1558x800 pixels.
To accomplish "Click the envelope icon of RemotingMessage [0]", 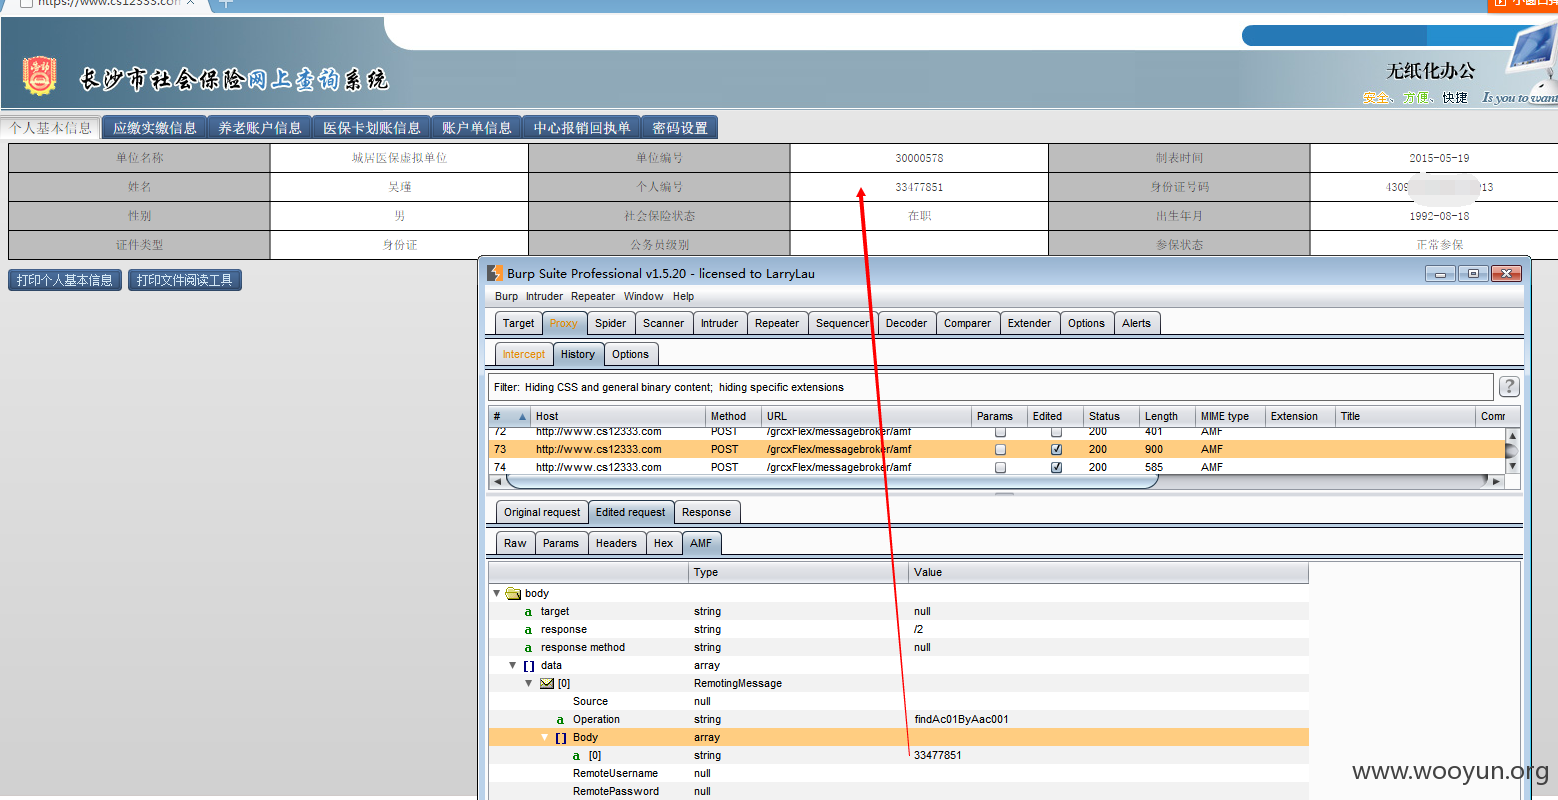I will [x=547, y=683].
